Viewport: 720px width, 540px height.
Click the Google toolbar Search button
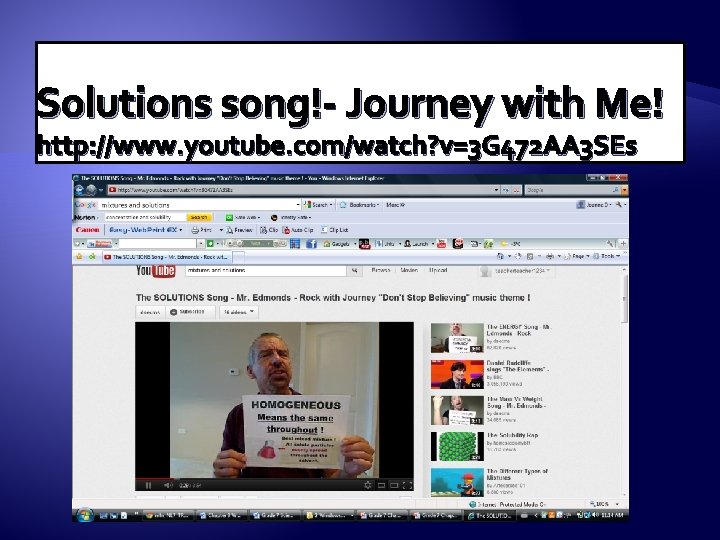tap(318, 205)
